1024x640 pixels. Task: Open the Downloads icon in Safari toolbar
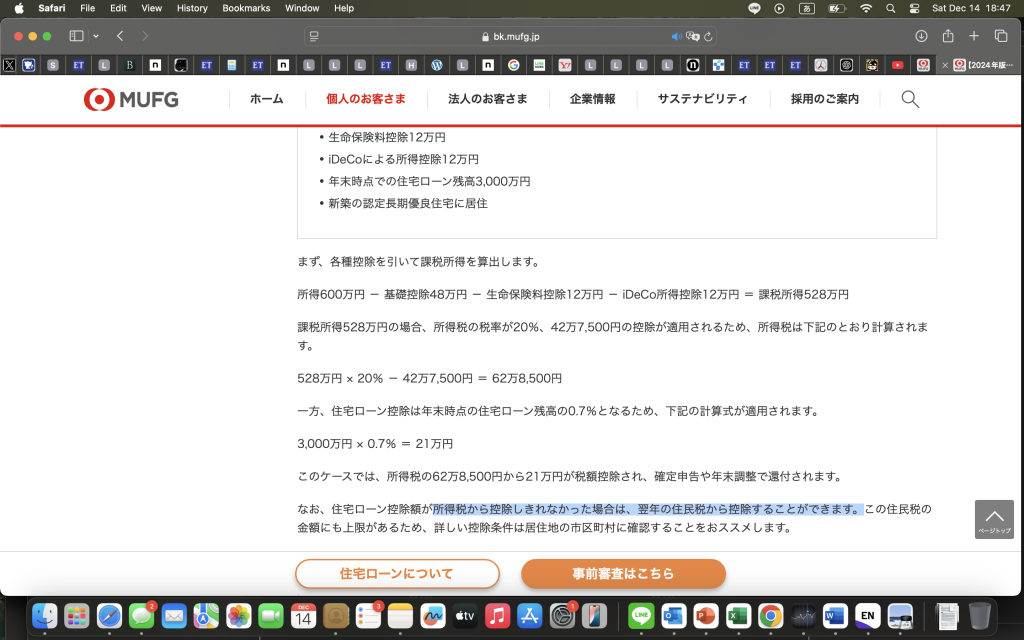click(921, 34)
